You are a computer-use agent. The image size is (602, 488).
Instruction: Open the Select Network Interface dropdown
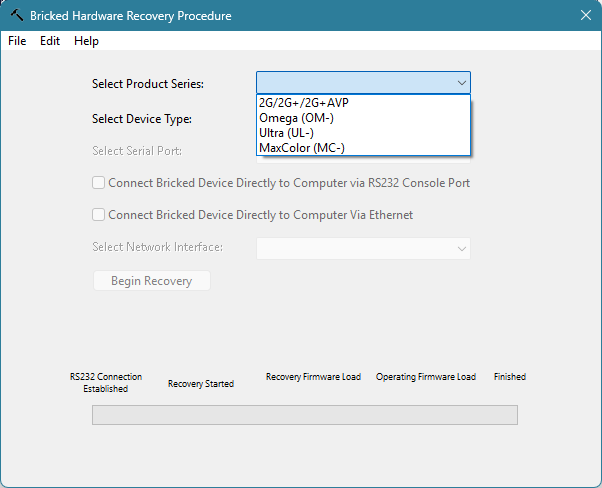(x=363, y=248)
